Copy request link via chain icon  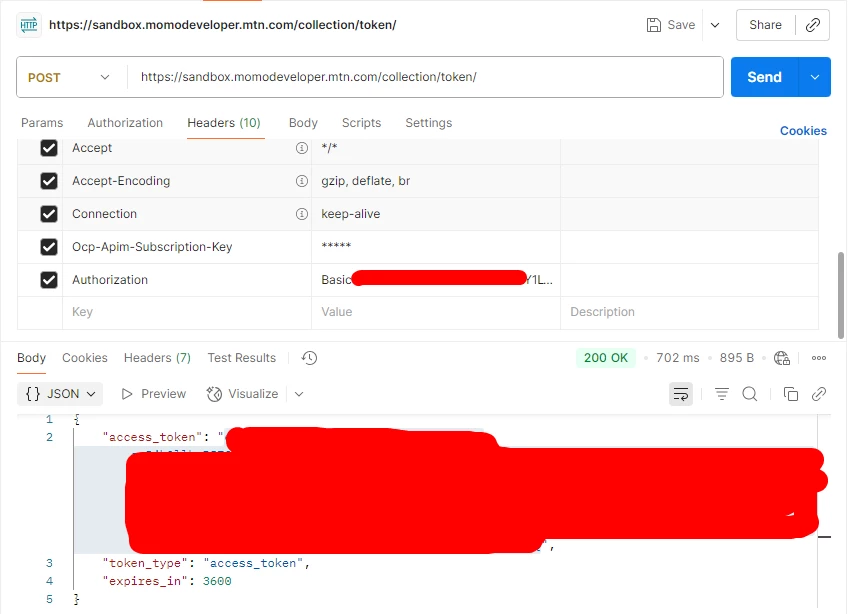tap(813, 25)
